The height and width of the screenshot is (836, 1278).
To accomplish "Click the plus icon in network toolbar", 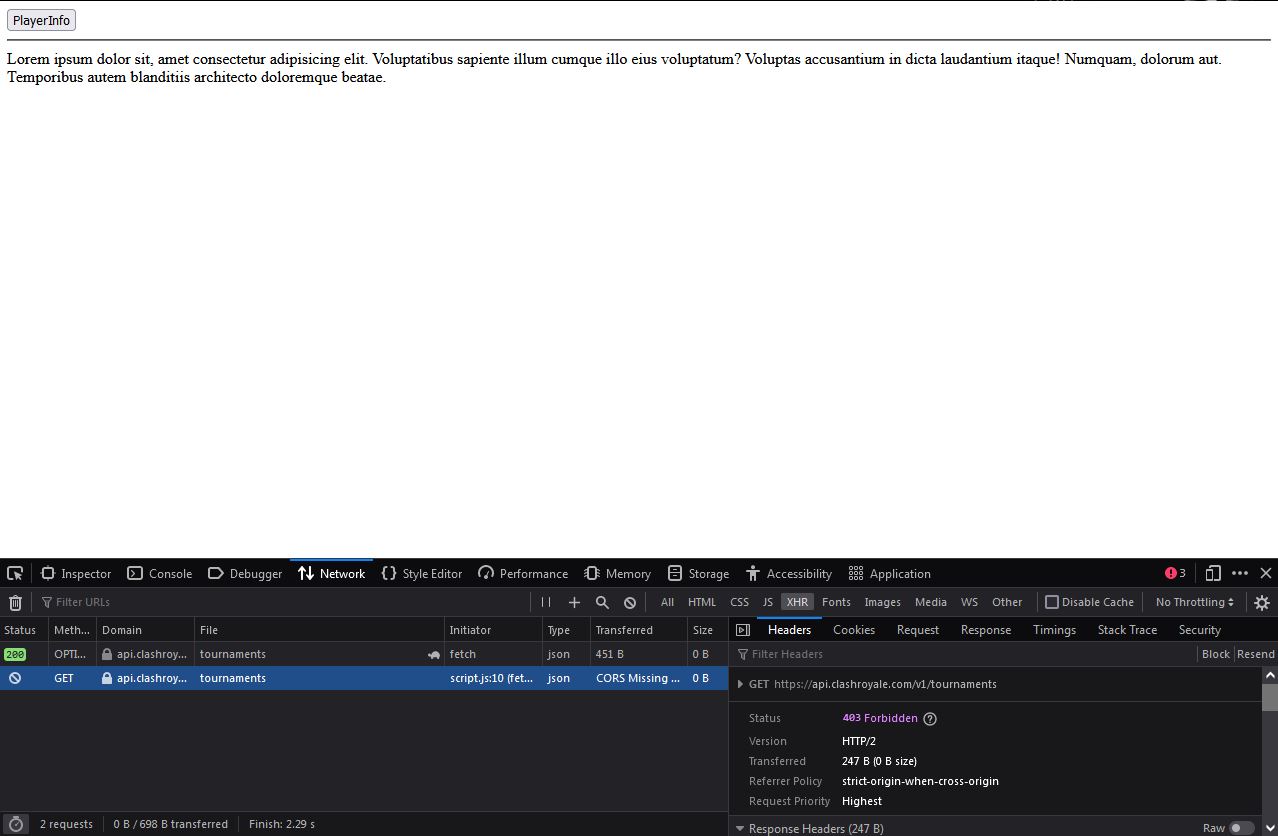I will (574, 602).
